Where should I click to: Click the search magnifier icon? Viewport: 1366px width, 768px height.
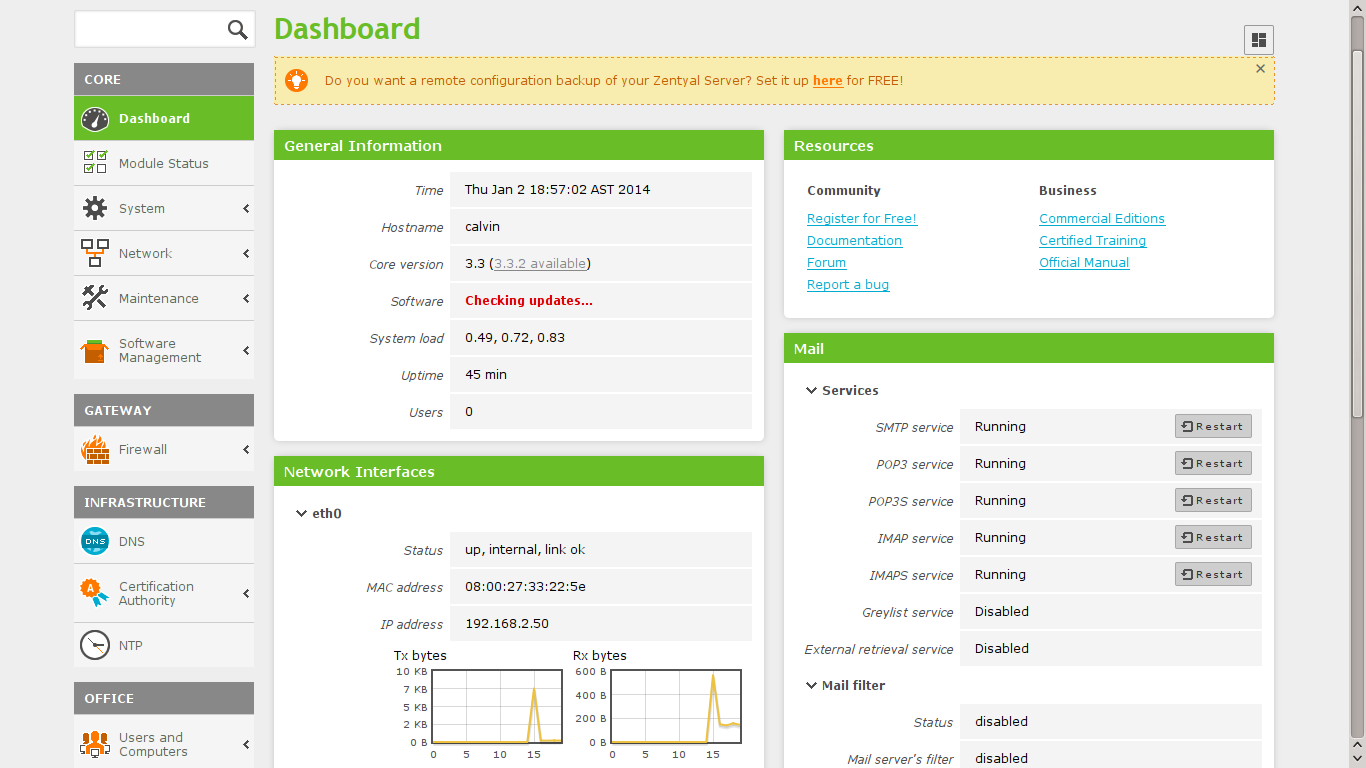[237, 30]
